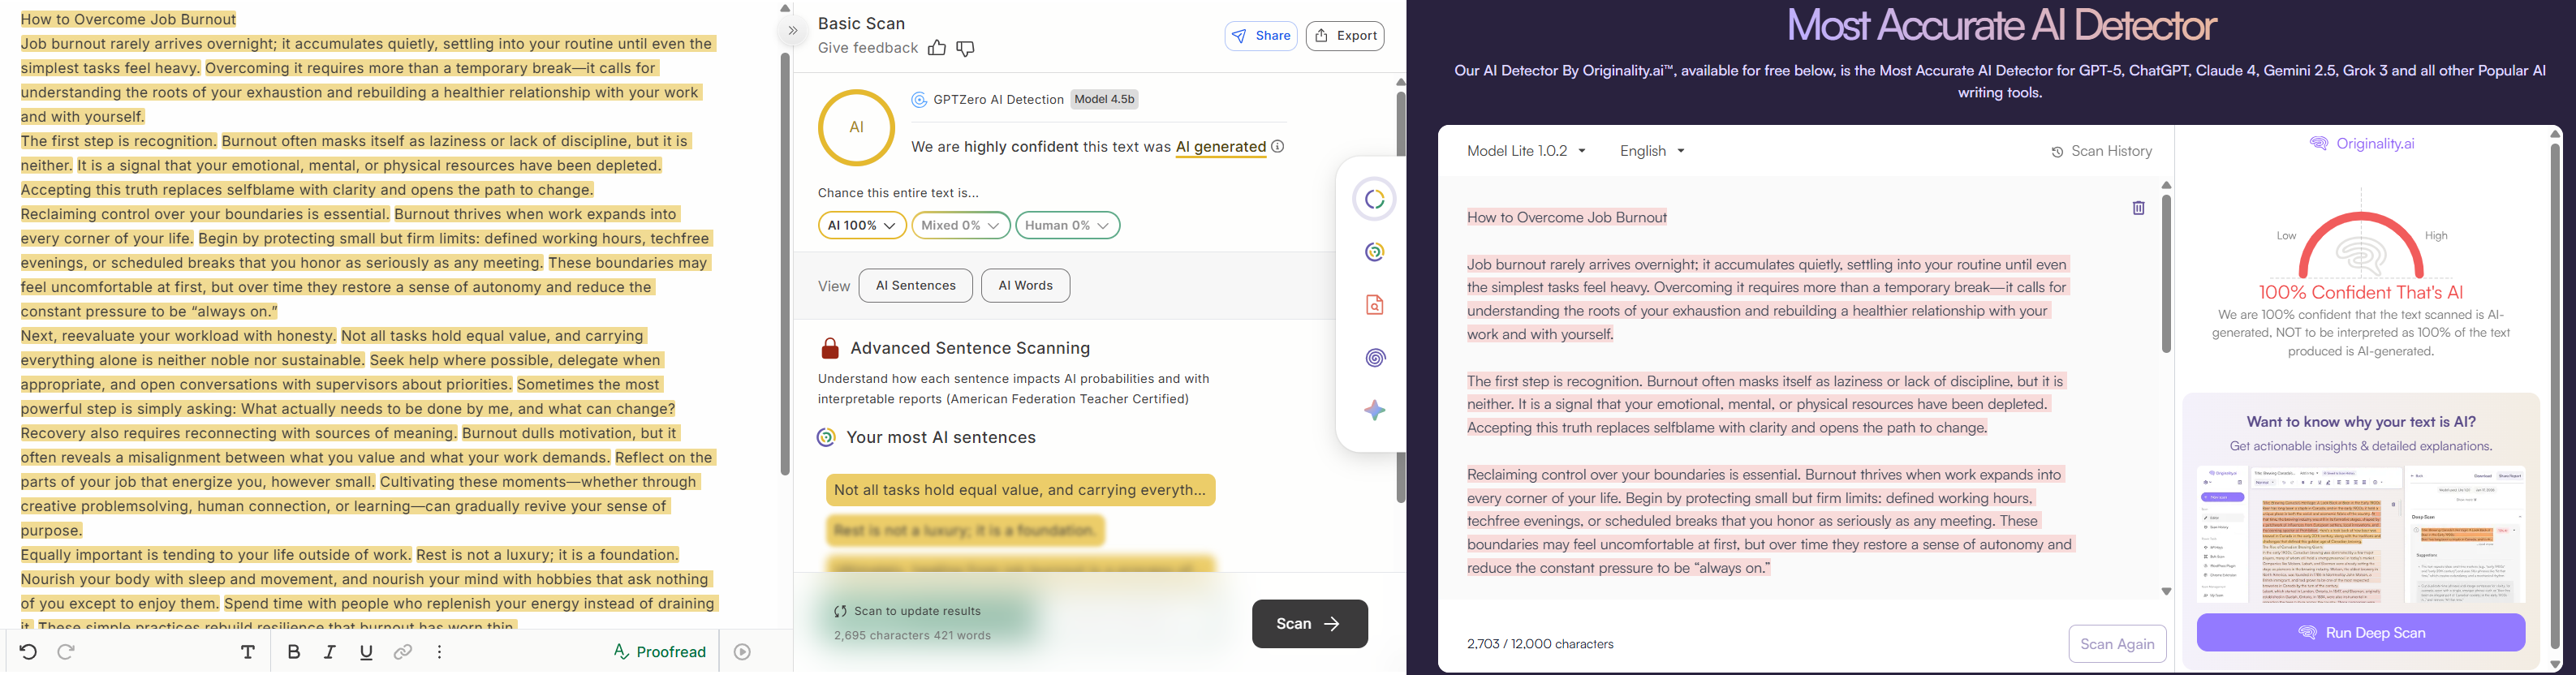2576x675 pixels.
Task: Toggle underline formatting in the editor toolbar
Action: [x=366, y=652]
